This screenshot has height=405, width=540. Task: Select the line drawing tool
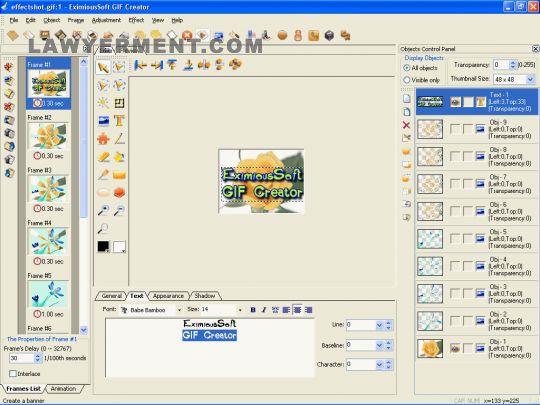tap(119, 138)
